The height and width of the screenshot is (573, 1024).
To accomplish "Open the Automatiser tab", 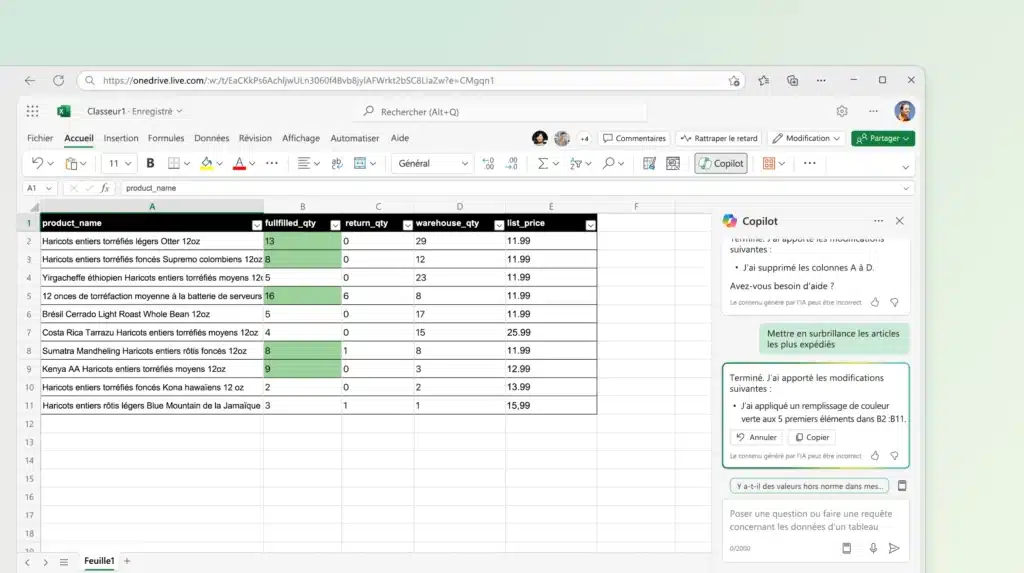I will point(355,138).
